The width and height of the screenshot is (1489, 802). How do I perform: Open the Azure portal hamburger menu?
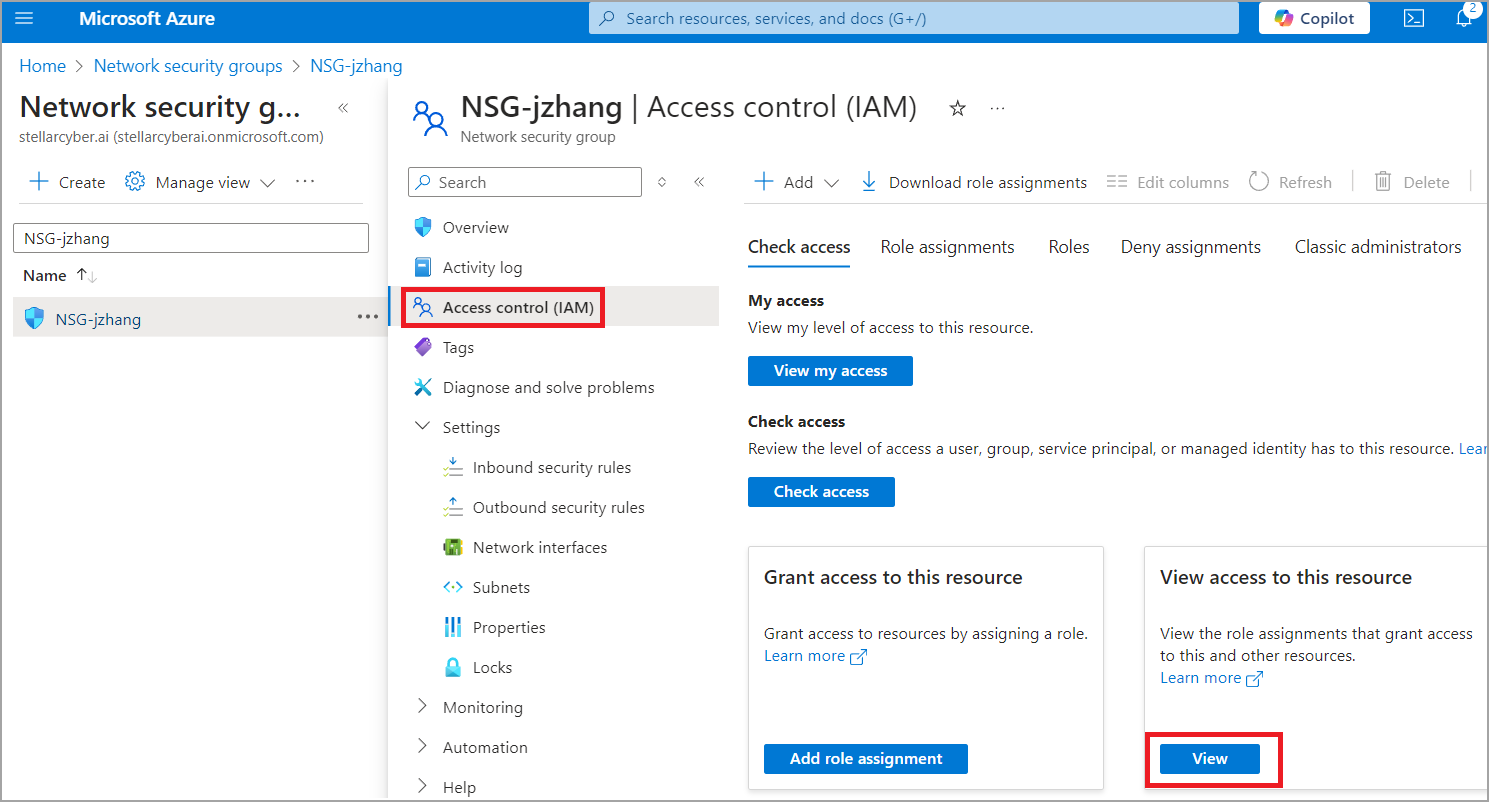pyautogui.click(x=25, y=19)
